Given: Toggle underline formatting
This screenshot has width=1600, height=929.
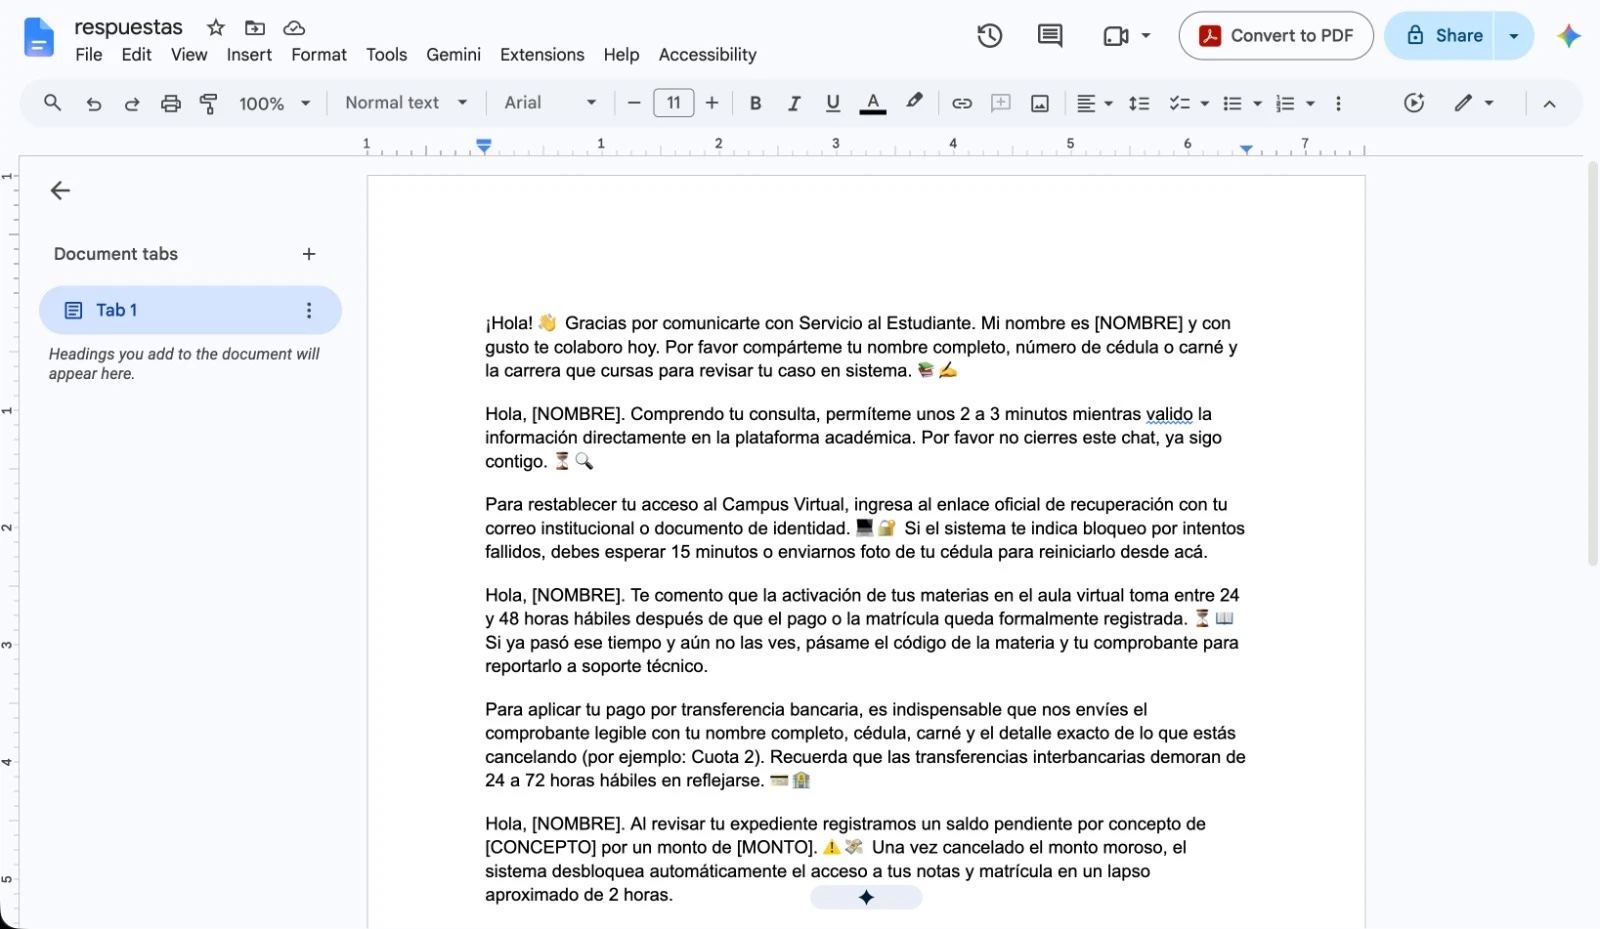Looking at the screenshot, I should click(x=833, y=103).
